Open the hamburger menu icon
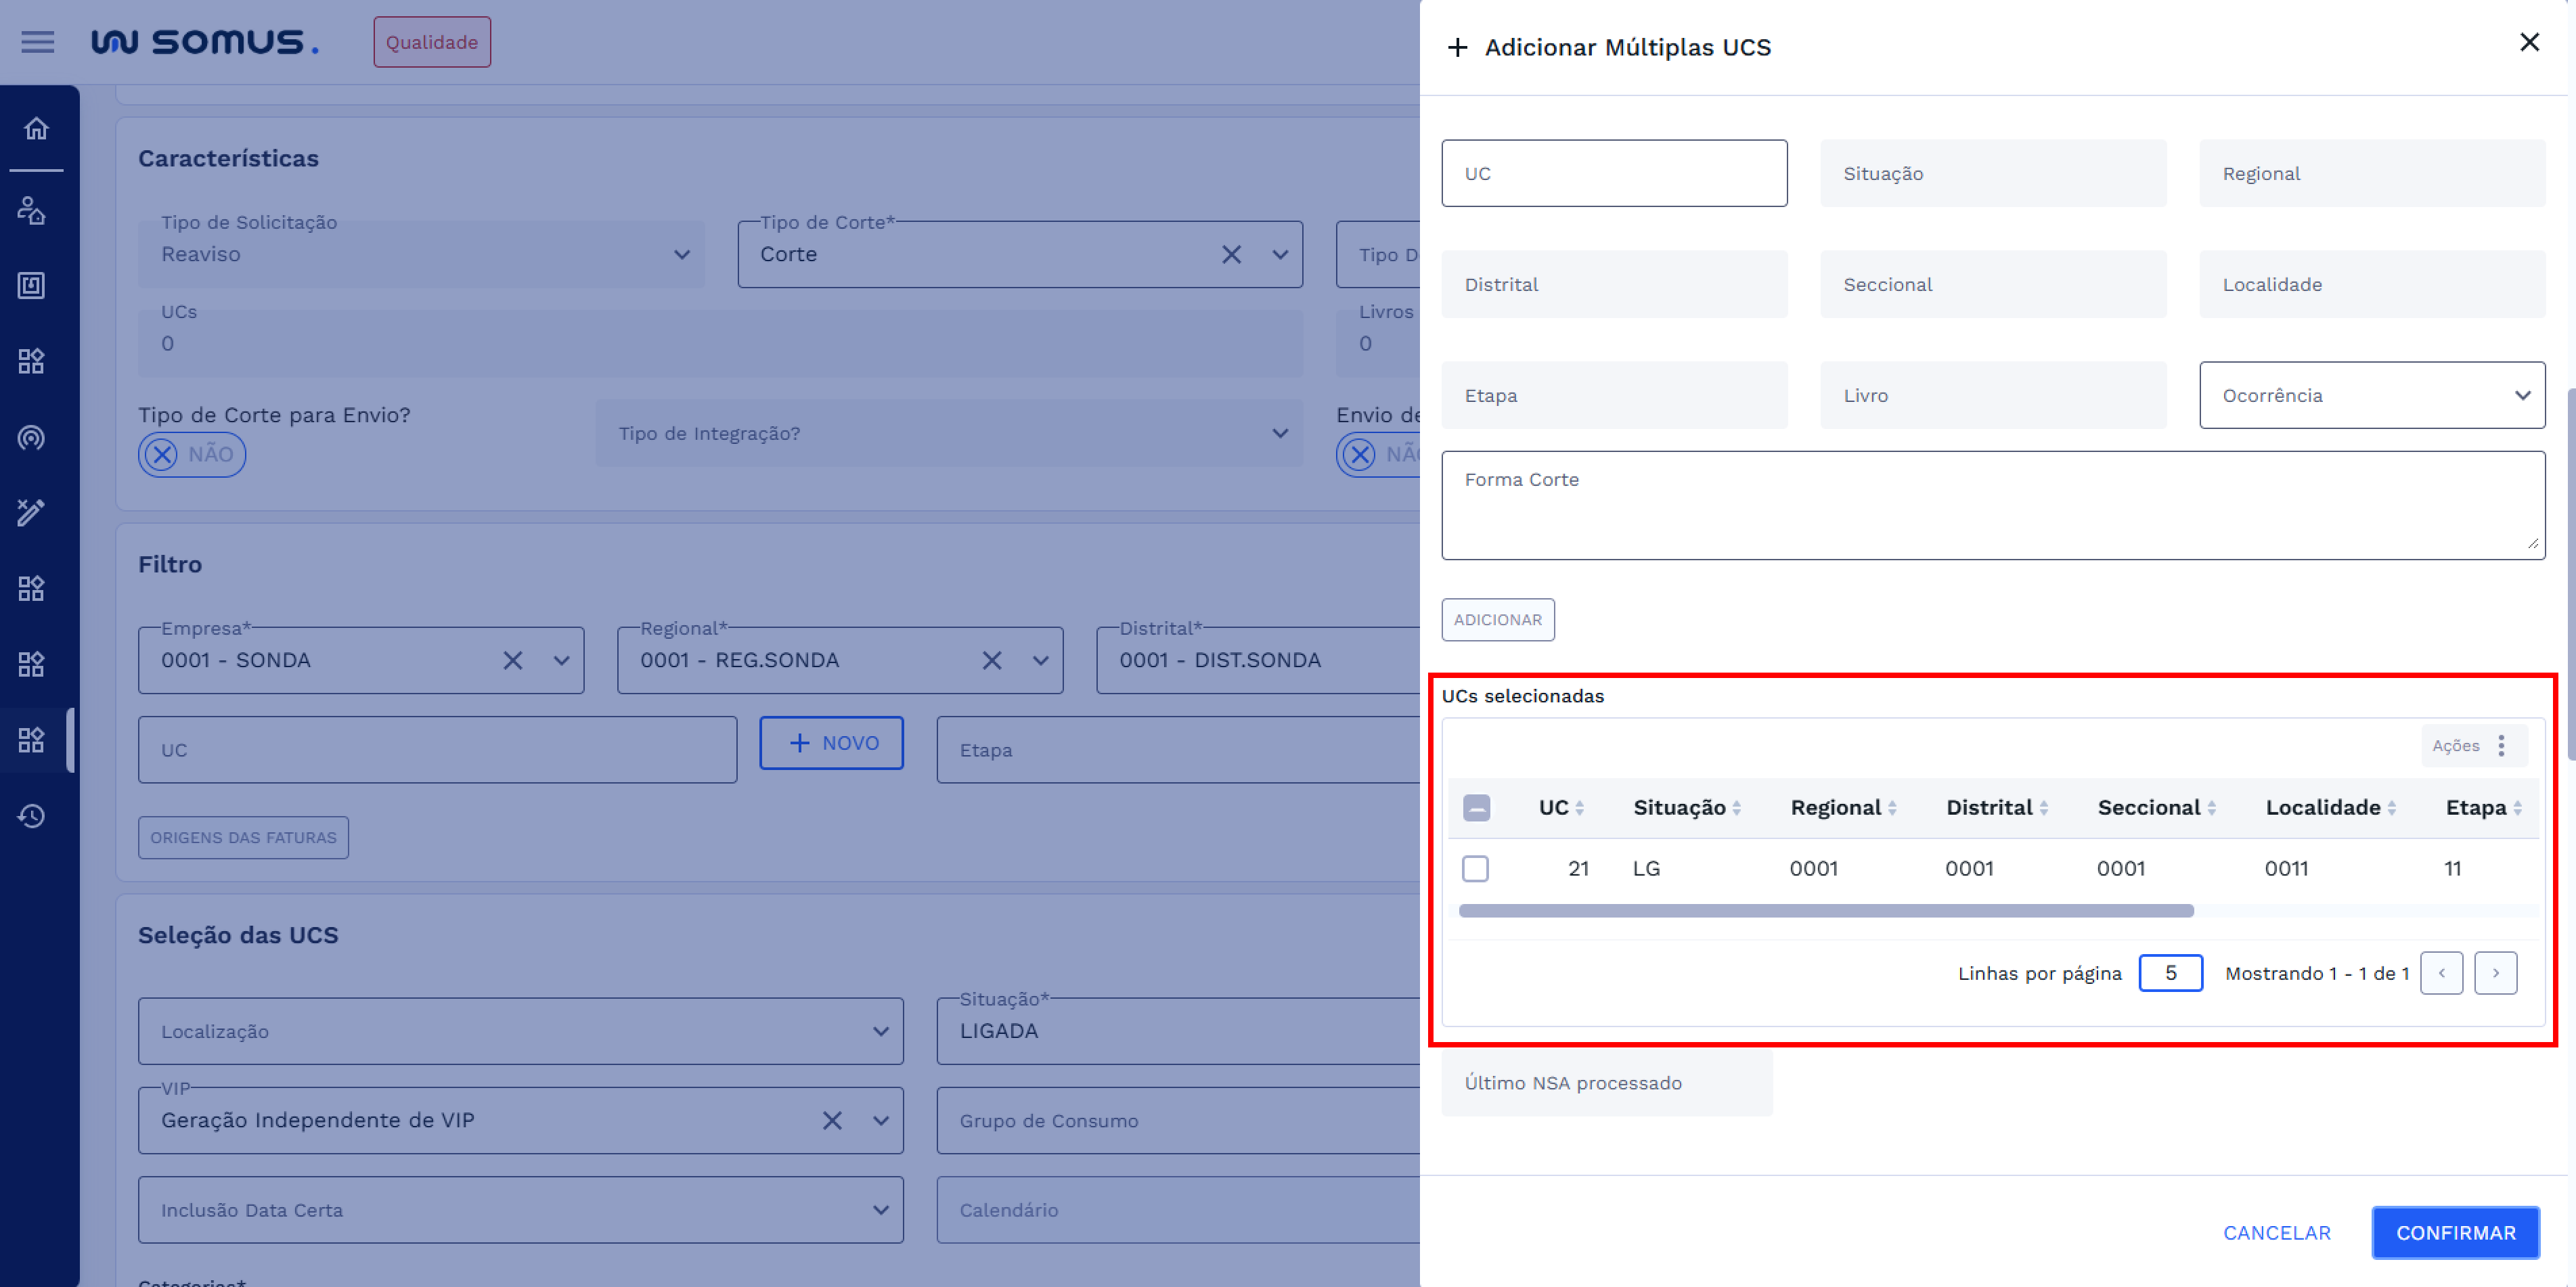The height and width of the screenshot is (1287, 2576). [x=38, y=42]
